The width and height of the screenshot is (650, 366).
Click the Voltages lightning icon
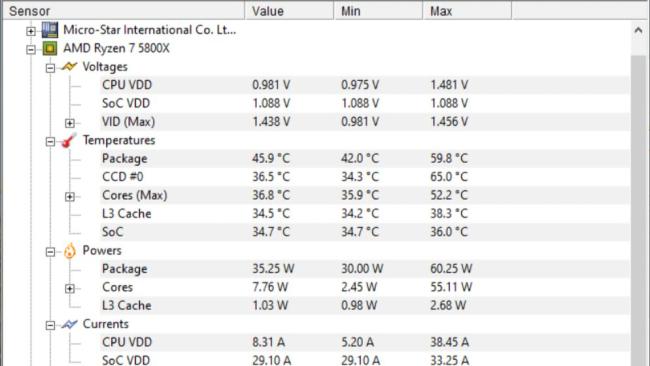[69, 66]
